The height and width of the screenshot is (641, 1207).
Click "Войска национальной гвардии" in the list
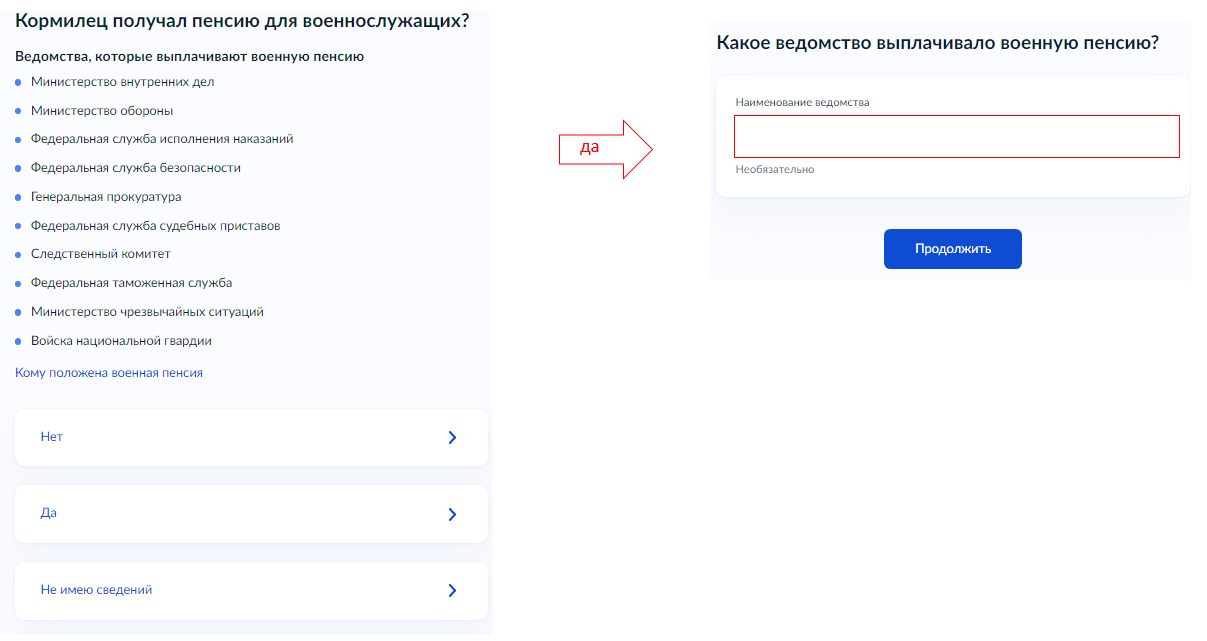tap(121, 341)
